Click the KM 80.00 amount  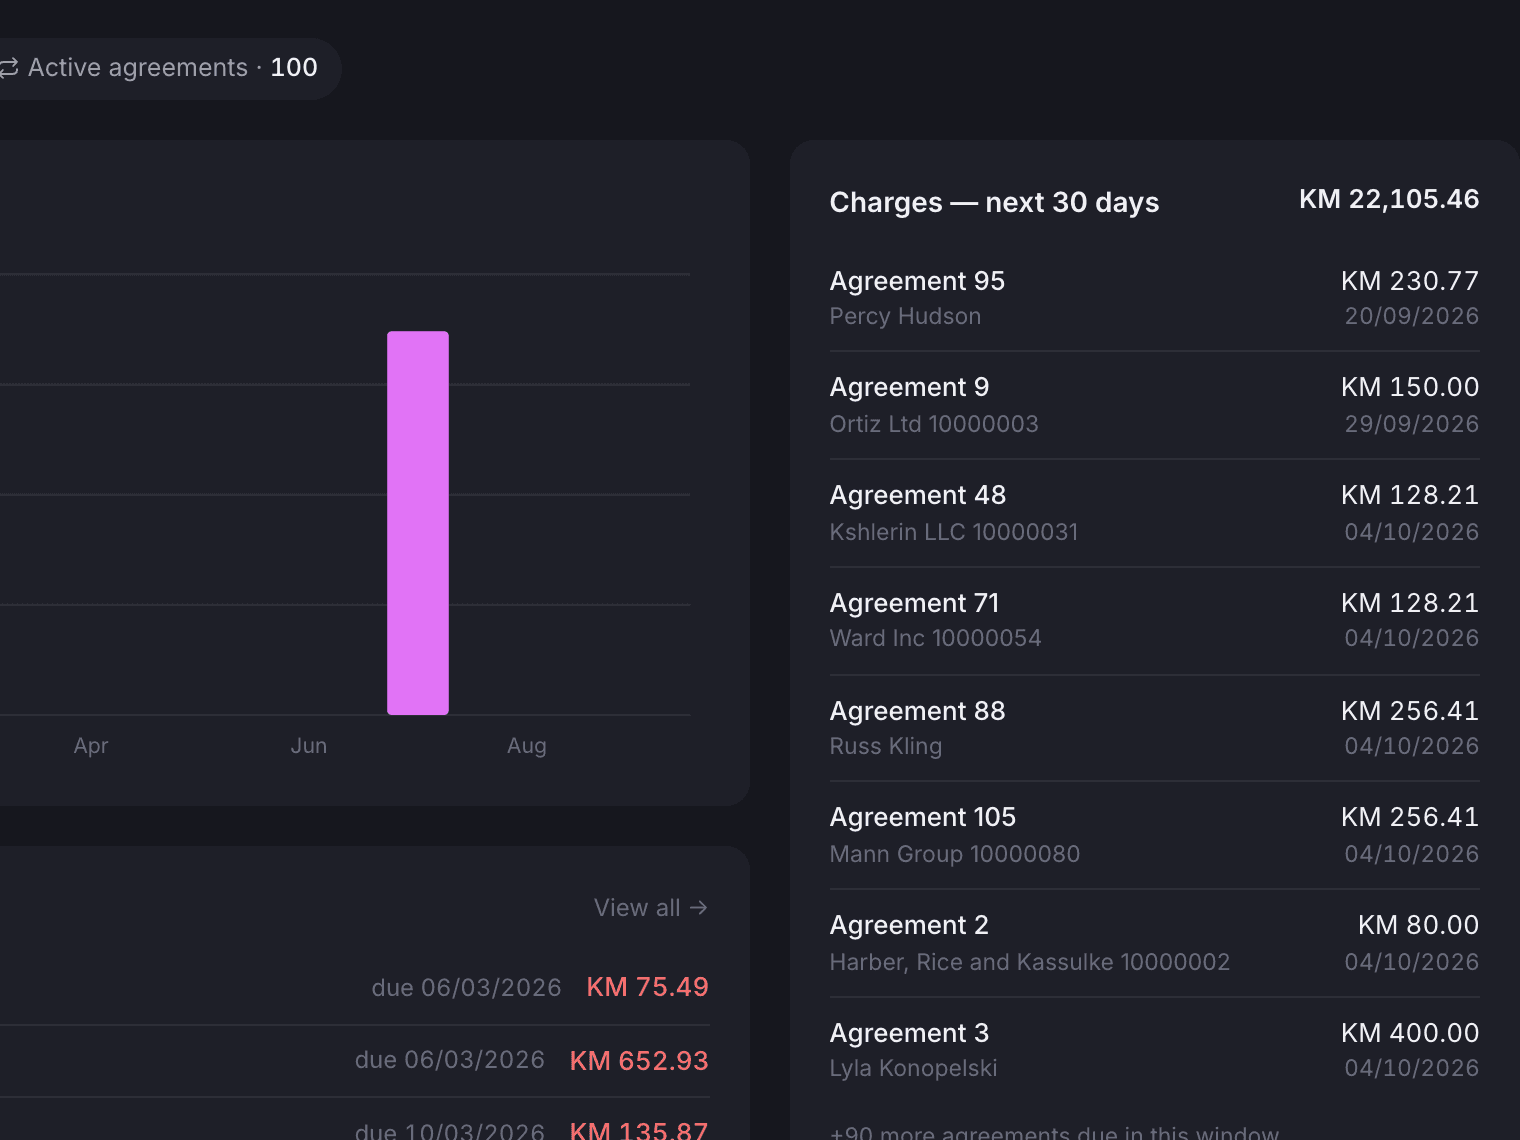tap(1418, 925)
